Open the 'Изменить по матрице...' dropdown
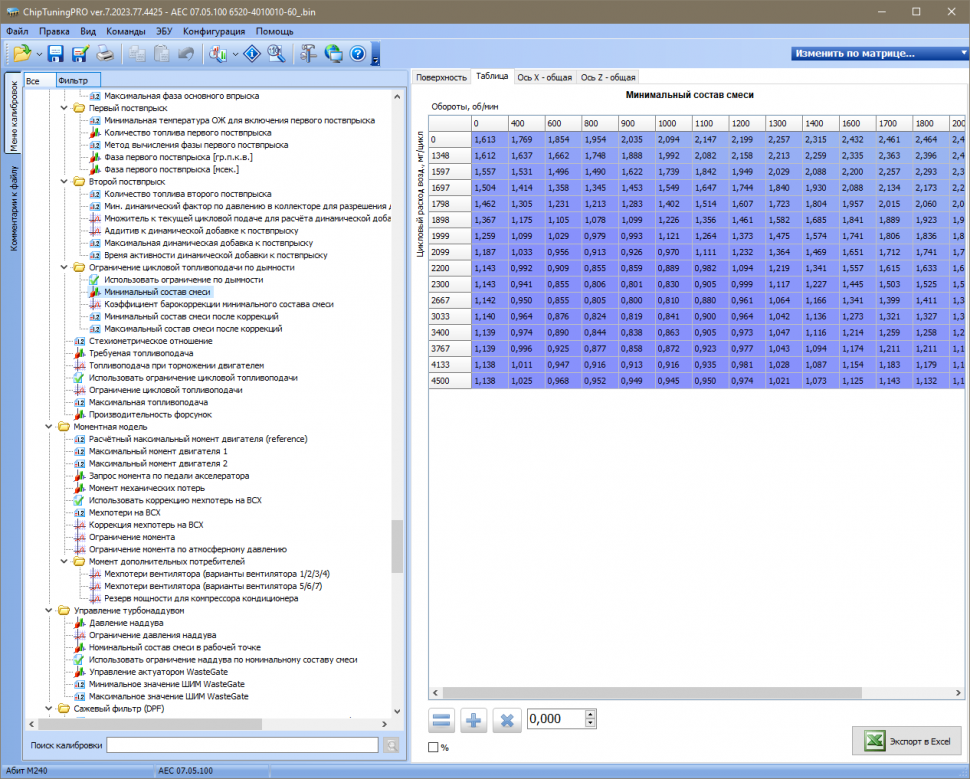This screenshot has width=970, height=779. coord(875,53)
